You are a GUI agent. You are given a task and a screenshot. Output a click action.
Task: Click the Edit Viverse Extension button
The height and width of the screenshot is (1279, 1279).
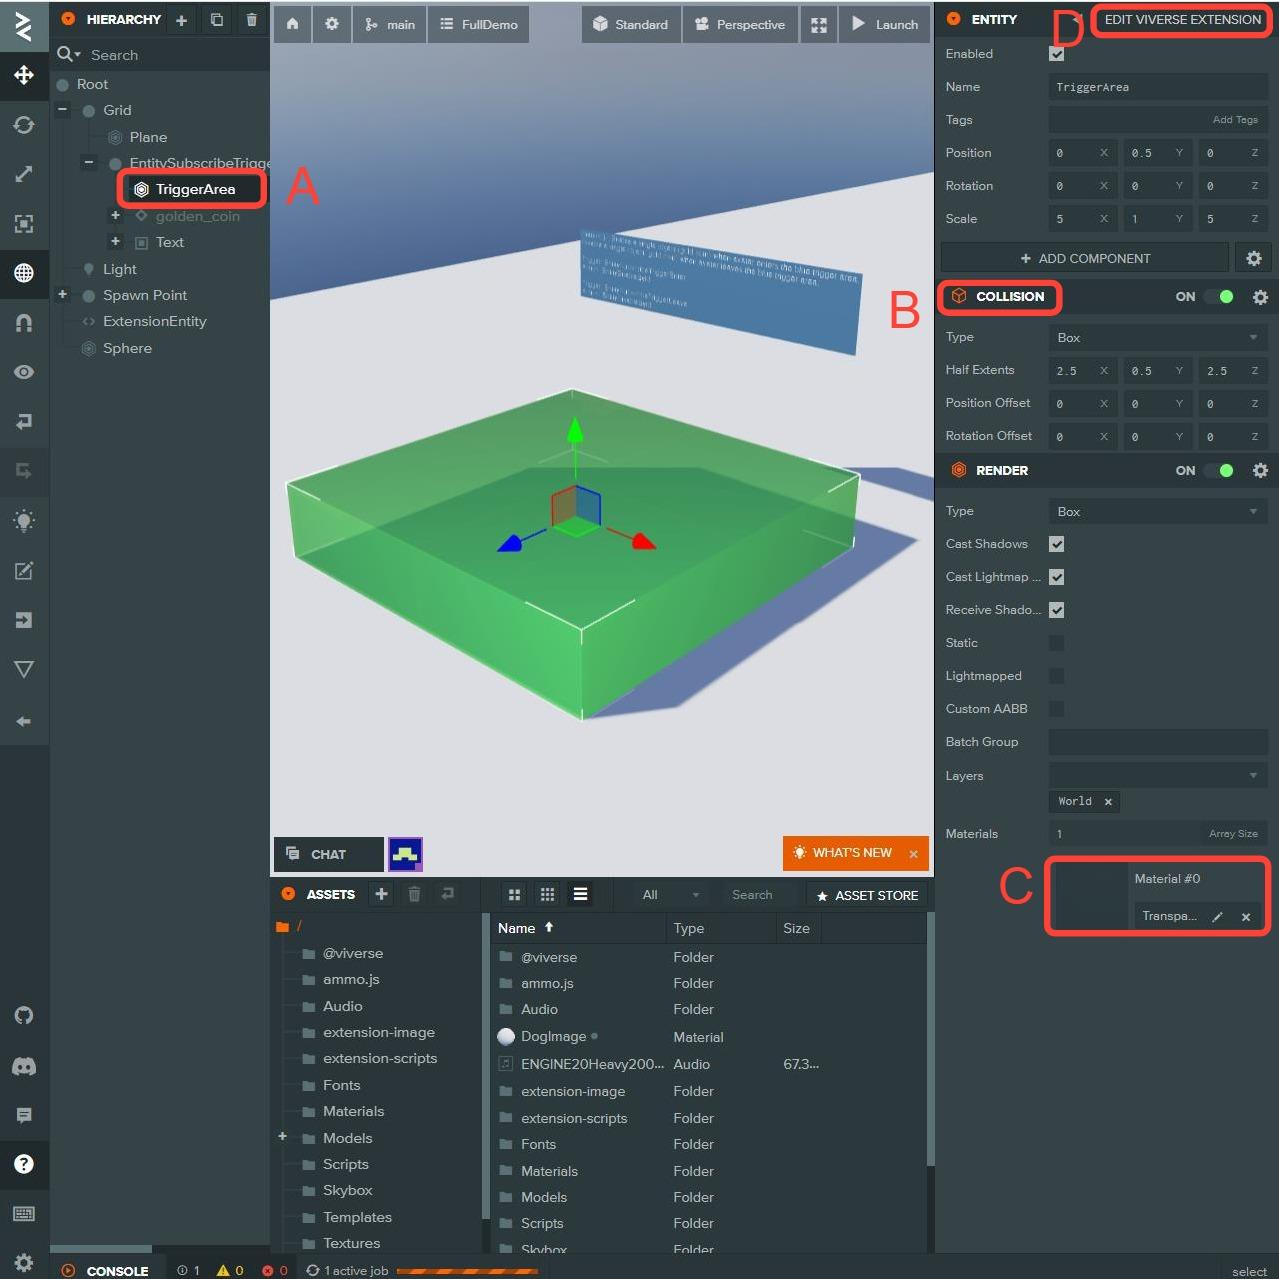tap(1182, 20)
